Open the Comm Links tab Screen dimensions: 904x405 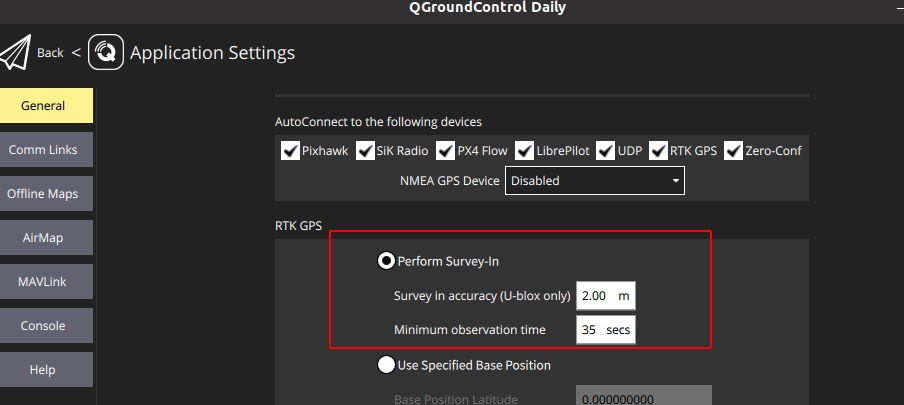coord(46,149)
